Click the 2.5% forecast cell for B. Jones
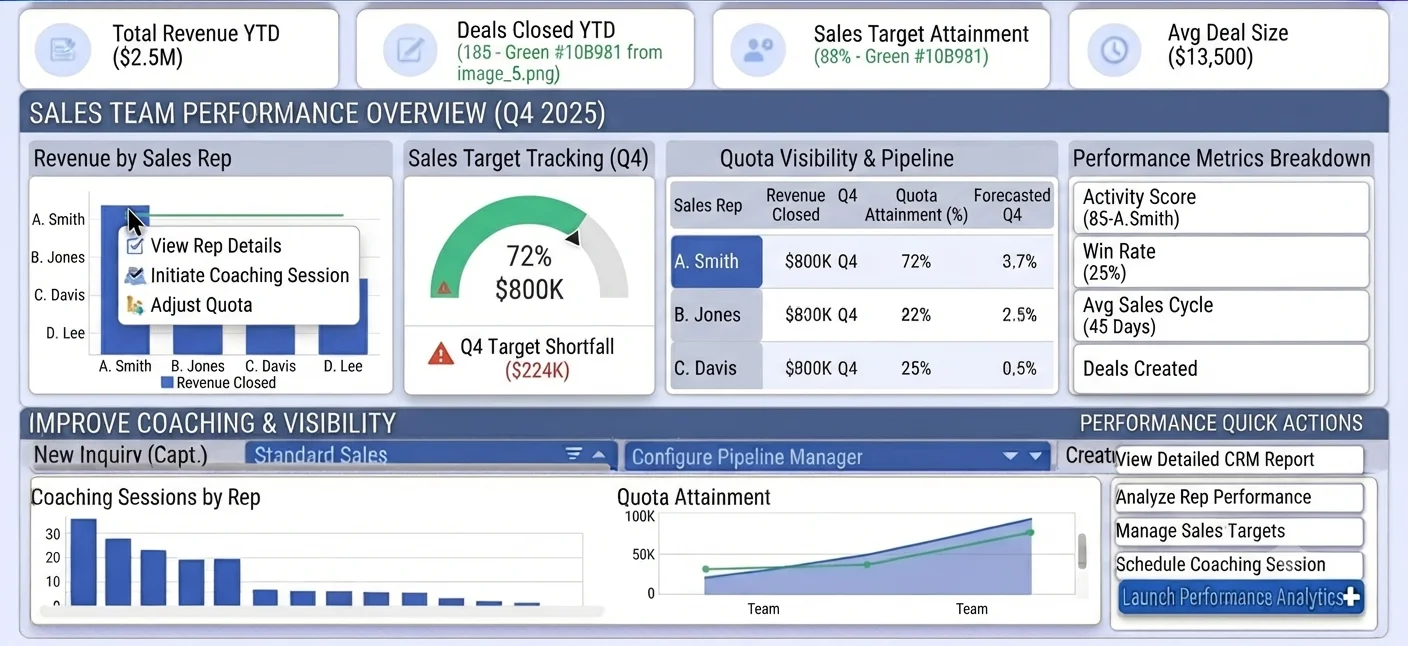The height and width of the screenshot is (646, 1408). [x=1020, y=315]
